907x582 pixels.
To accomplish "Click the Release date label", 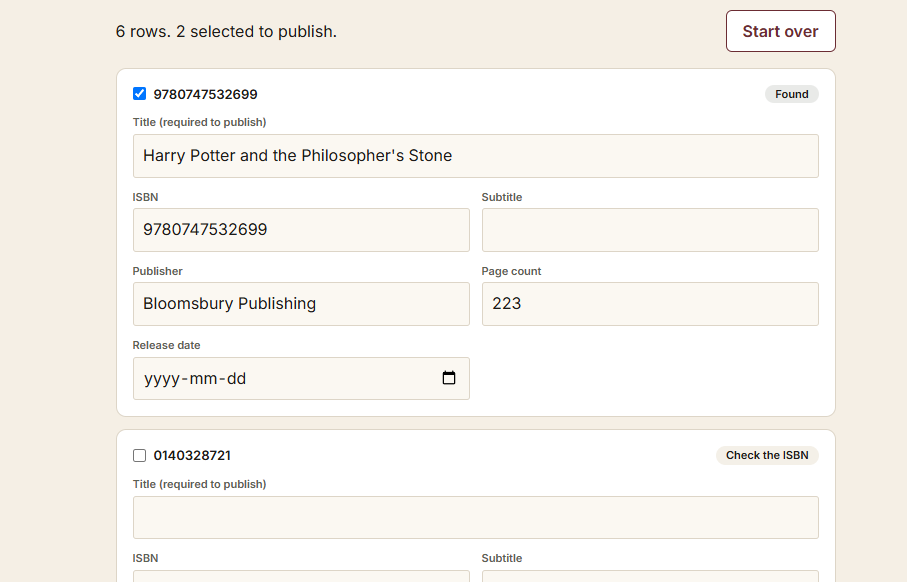I will click(167, 345).
